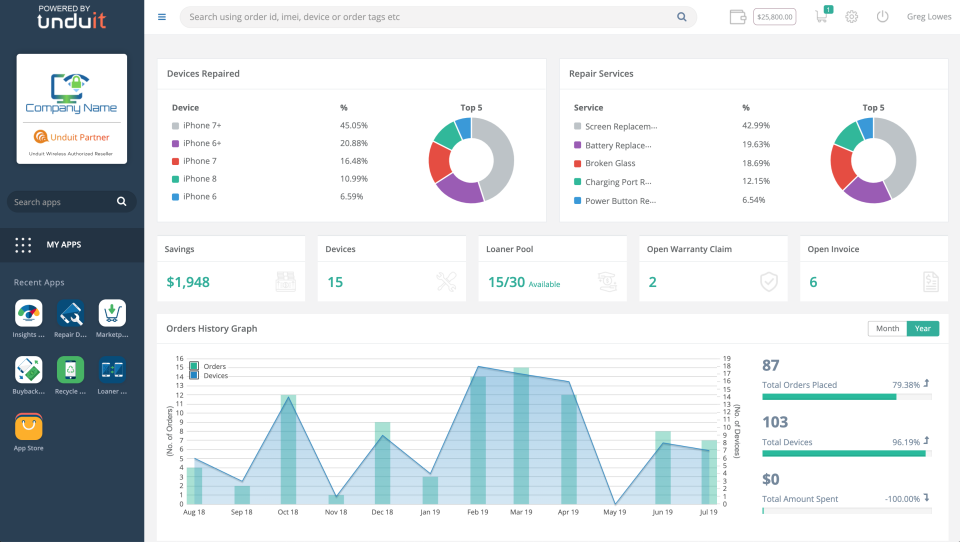Launch the Recycle app icon
The image size is (960, 542).
click(70, 370)
